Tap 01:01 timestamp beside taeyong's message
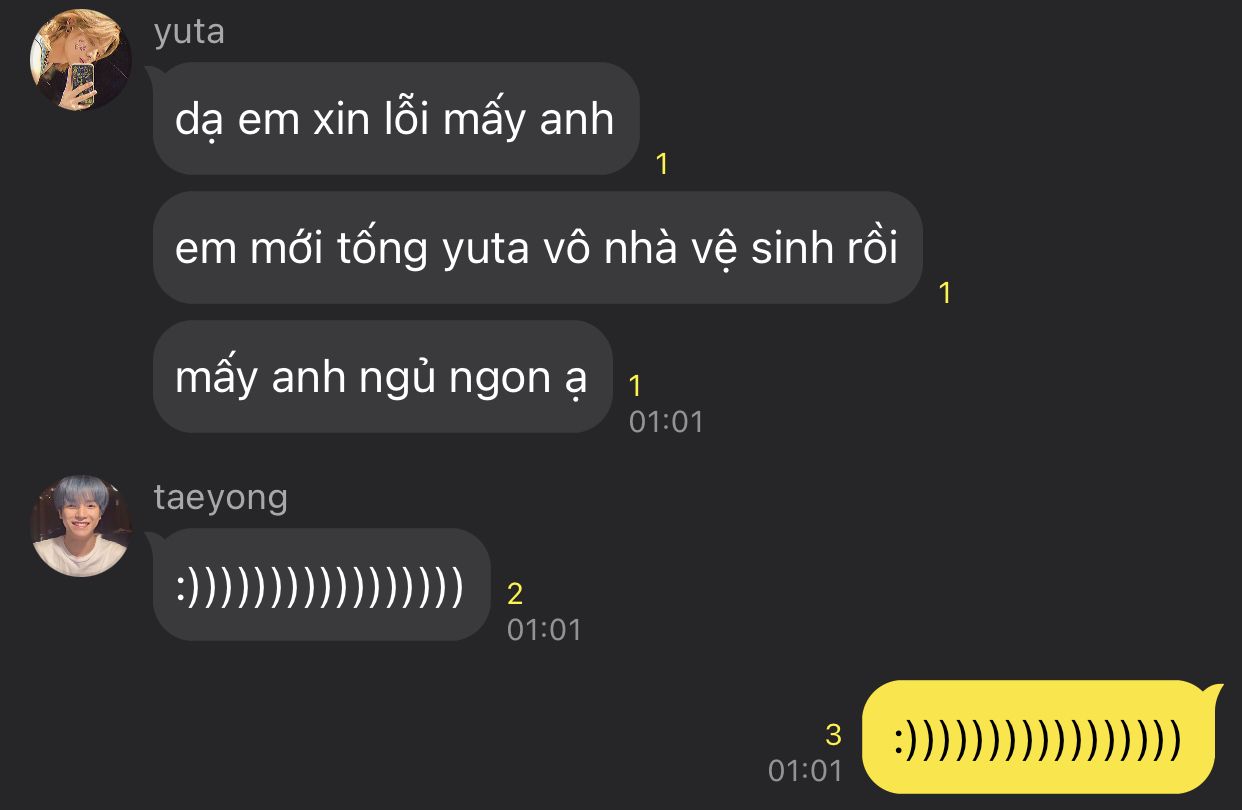Viewport: 1242px width, 810px height. pyautogui.click(x=544, y=630)
